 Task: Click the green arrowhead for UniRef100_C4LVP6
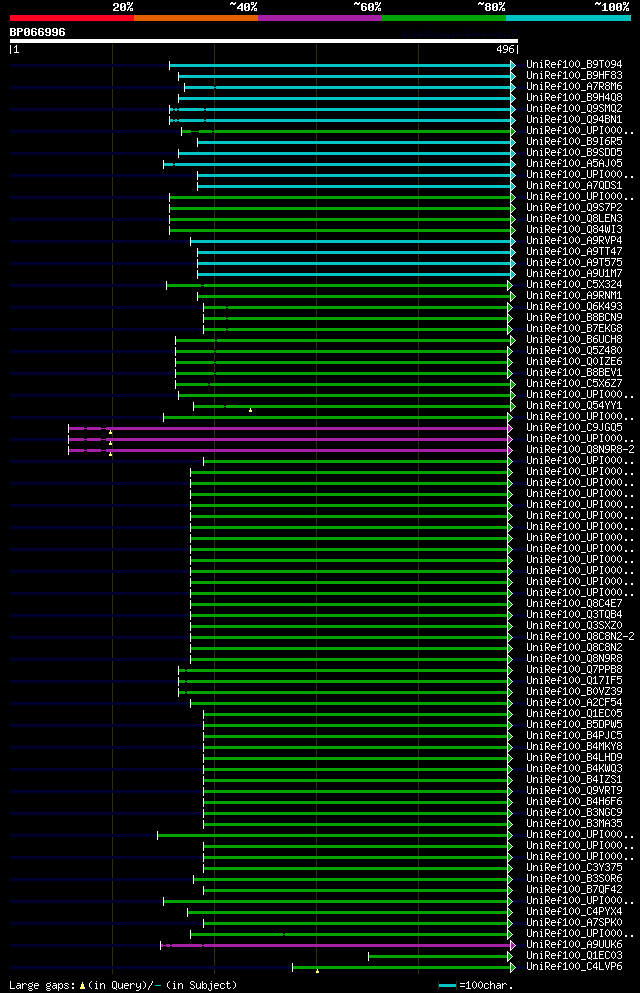513,967
